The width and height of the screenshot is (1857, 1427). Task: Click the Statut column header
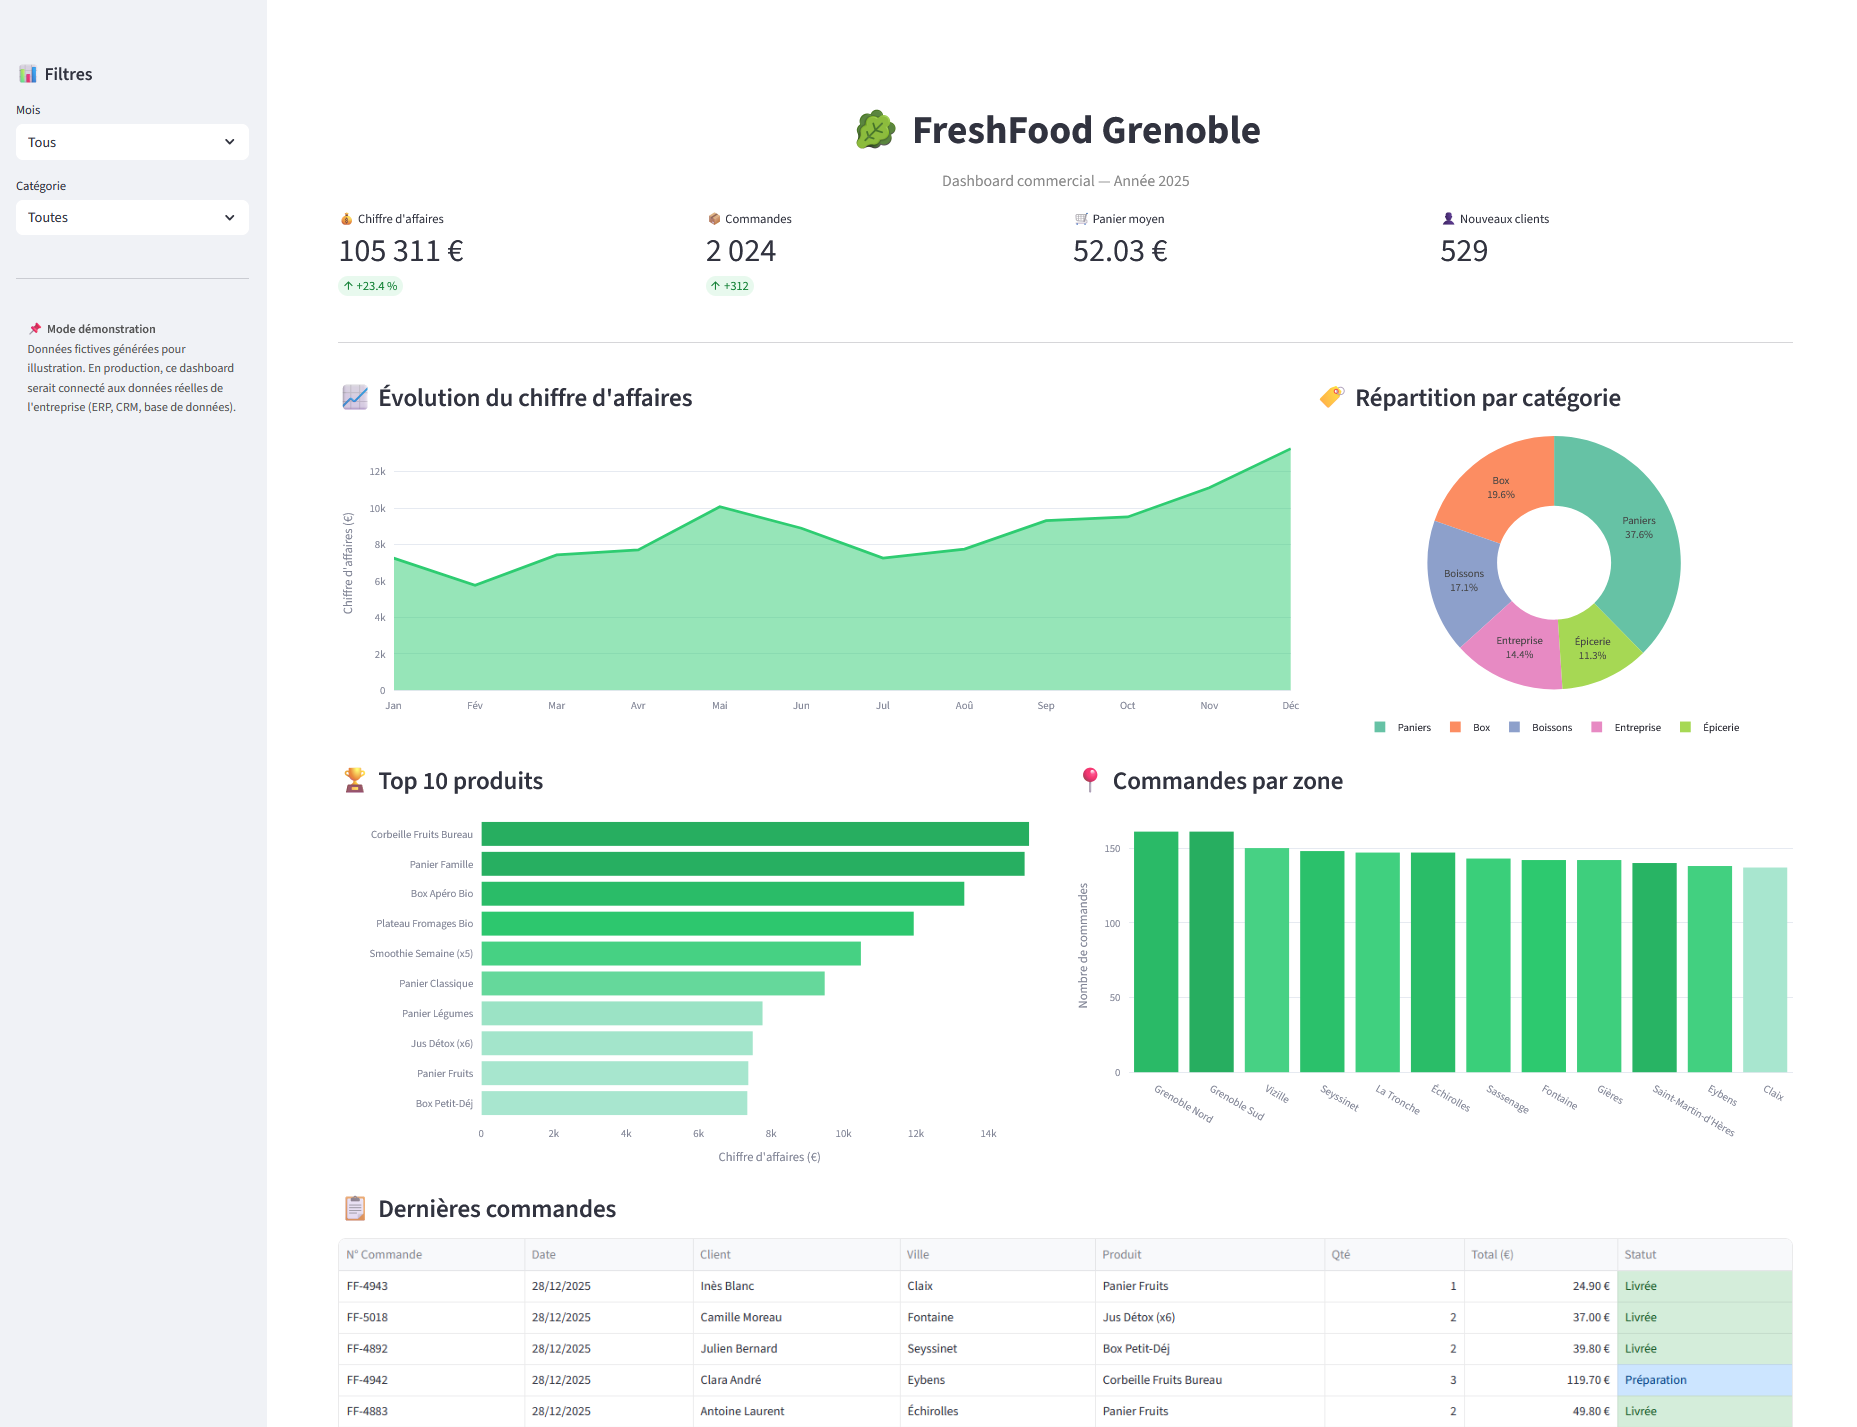tap(1640, 1254)
